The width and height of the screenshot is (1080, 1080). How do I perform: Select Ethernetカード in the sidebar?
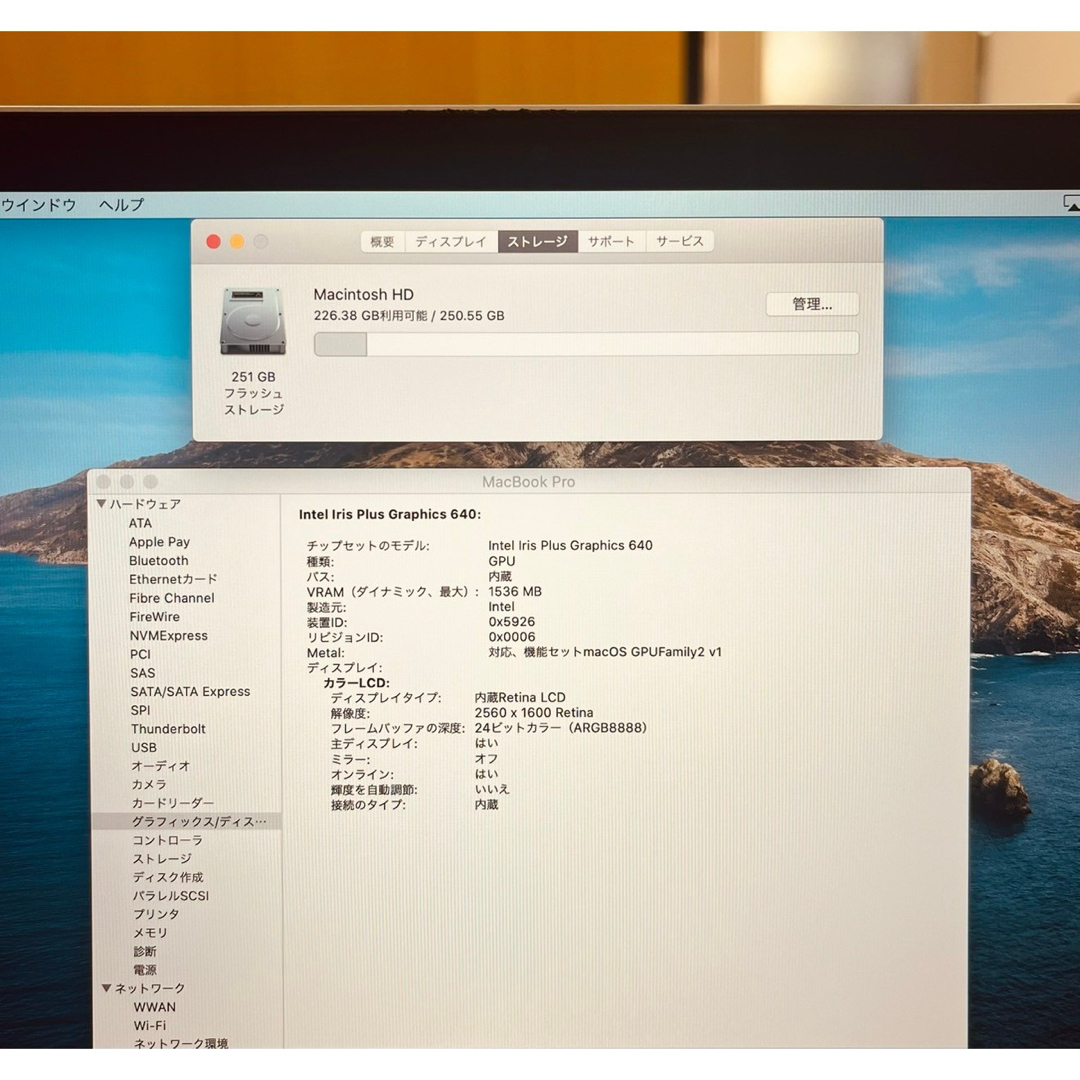(x=173, y=579)
